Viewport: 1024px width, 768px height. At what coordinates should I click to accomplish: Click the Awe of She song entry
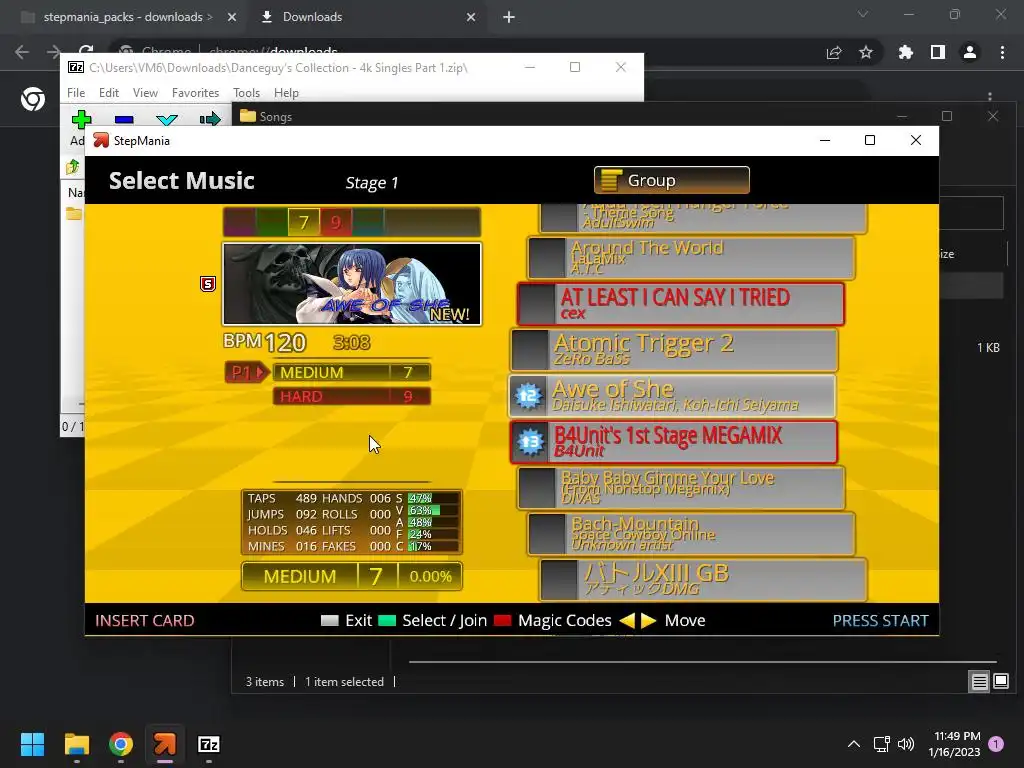click(672, 396)
